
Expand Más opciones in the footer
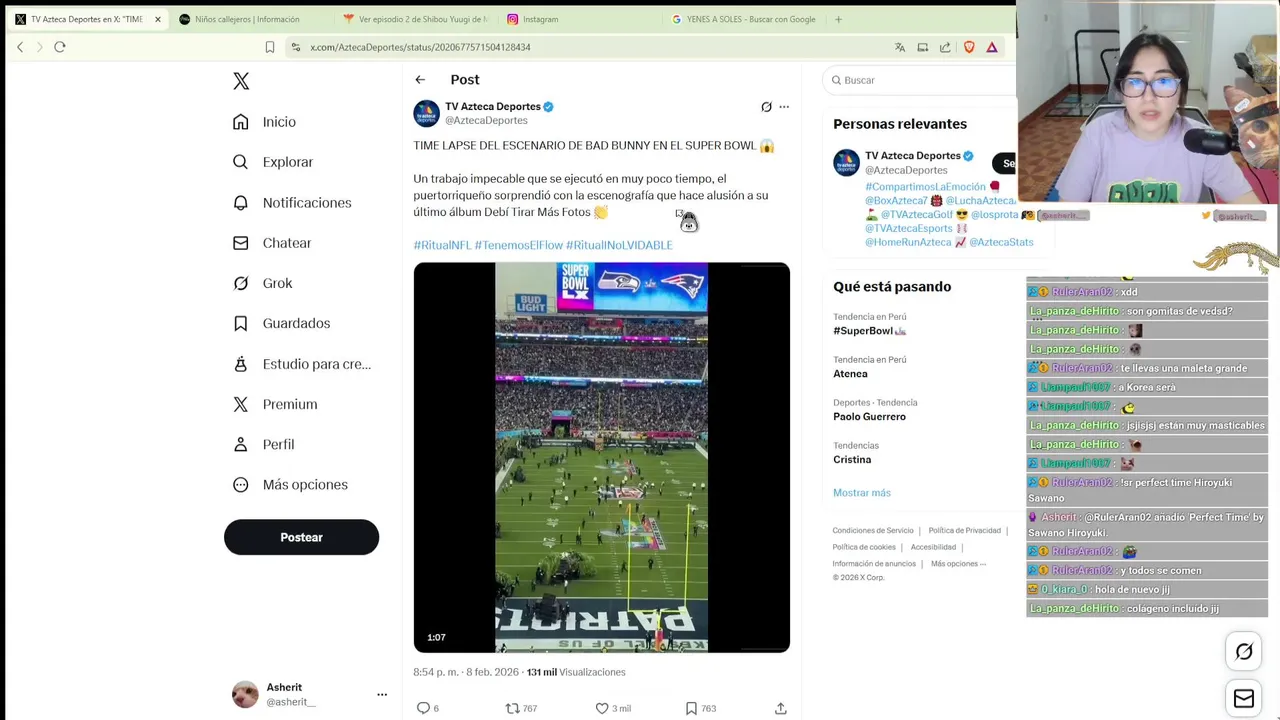958,564
